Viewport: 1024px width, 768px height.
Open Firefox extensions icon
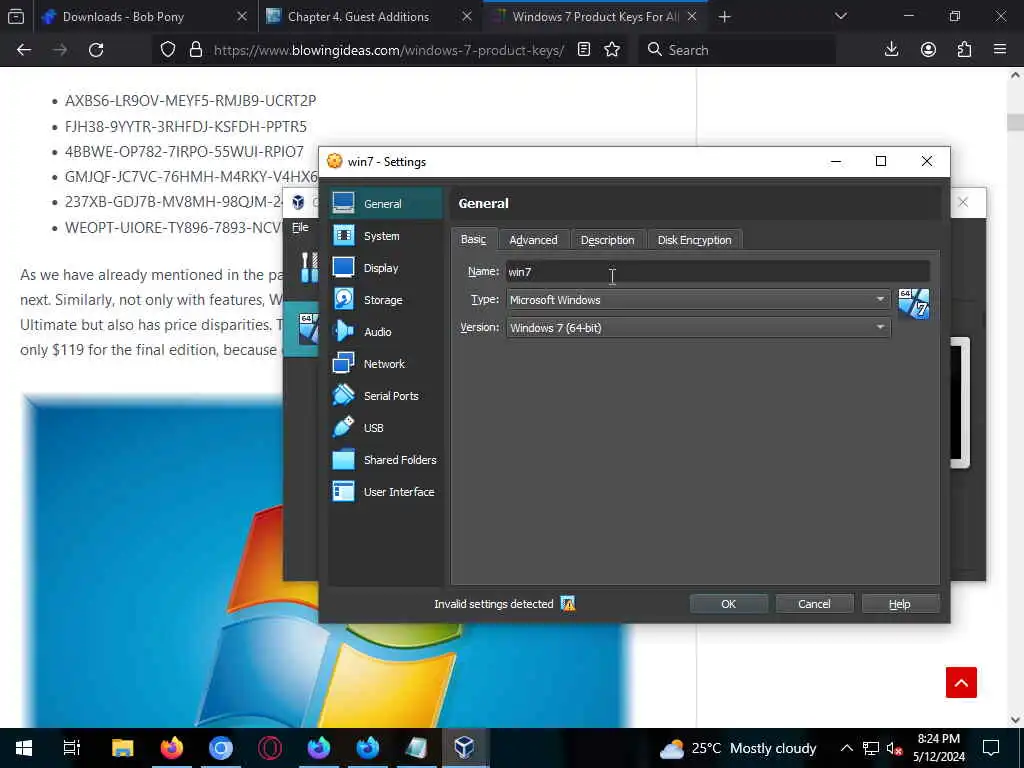(964, 50)
